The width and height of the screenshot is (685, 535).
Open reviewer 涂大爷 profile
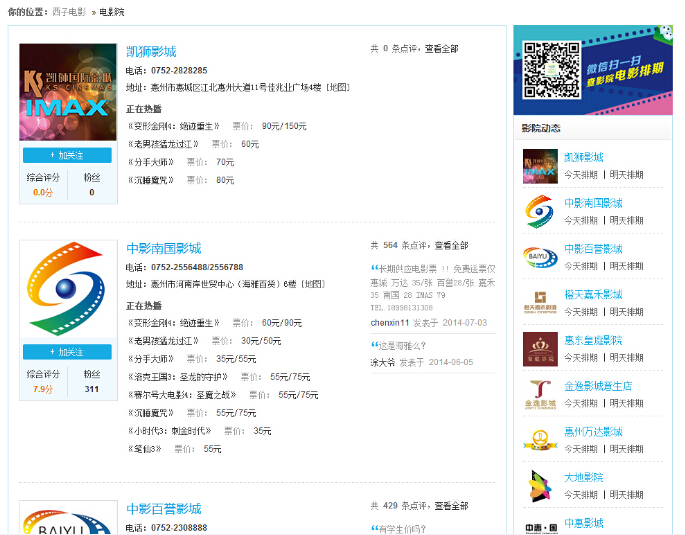click(383, 362)
